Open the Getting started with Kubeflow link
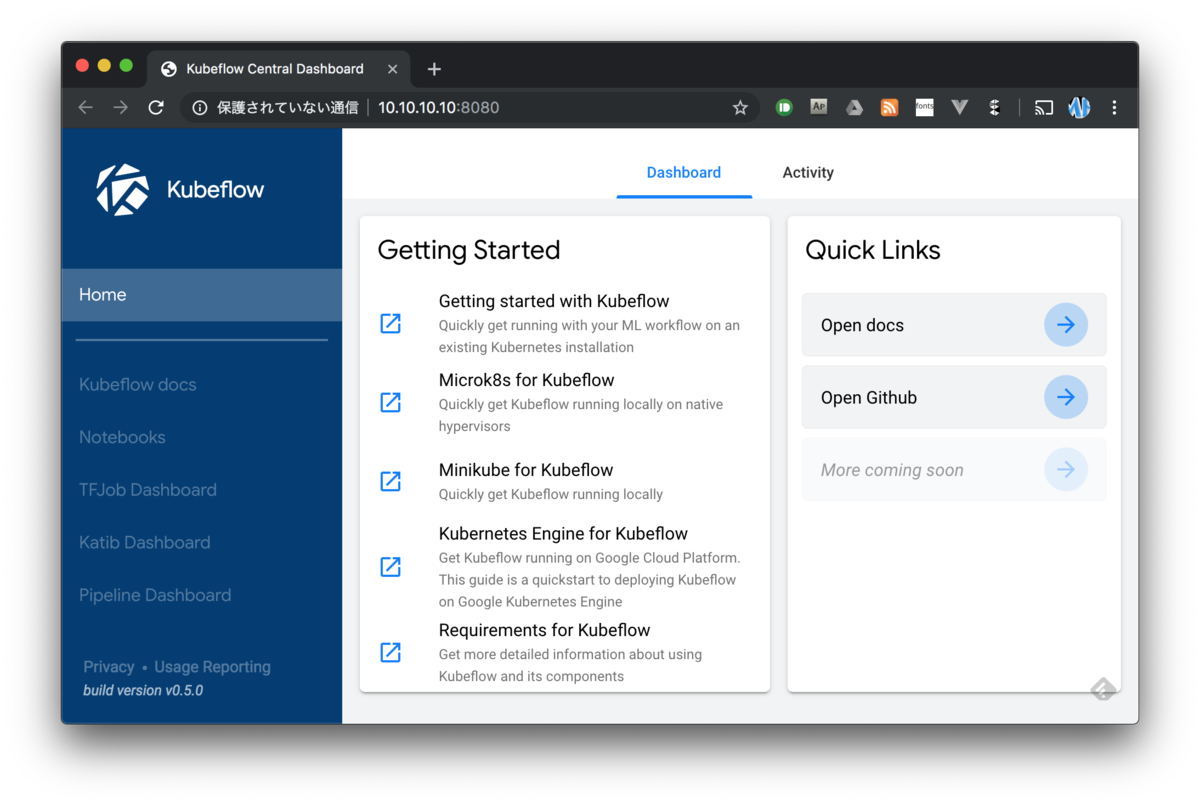1200x805 pixels. (554, 301)
